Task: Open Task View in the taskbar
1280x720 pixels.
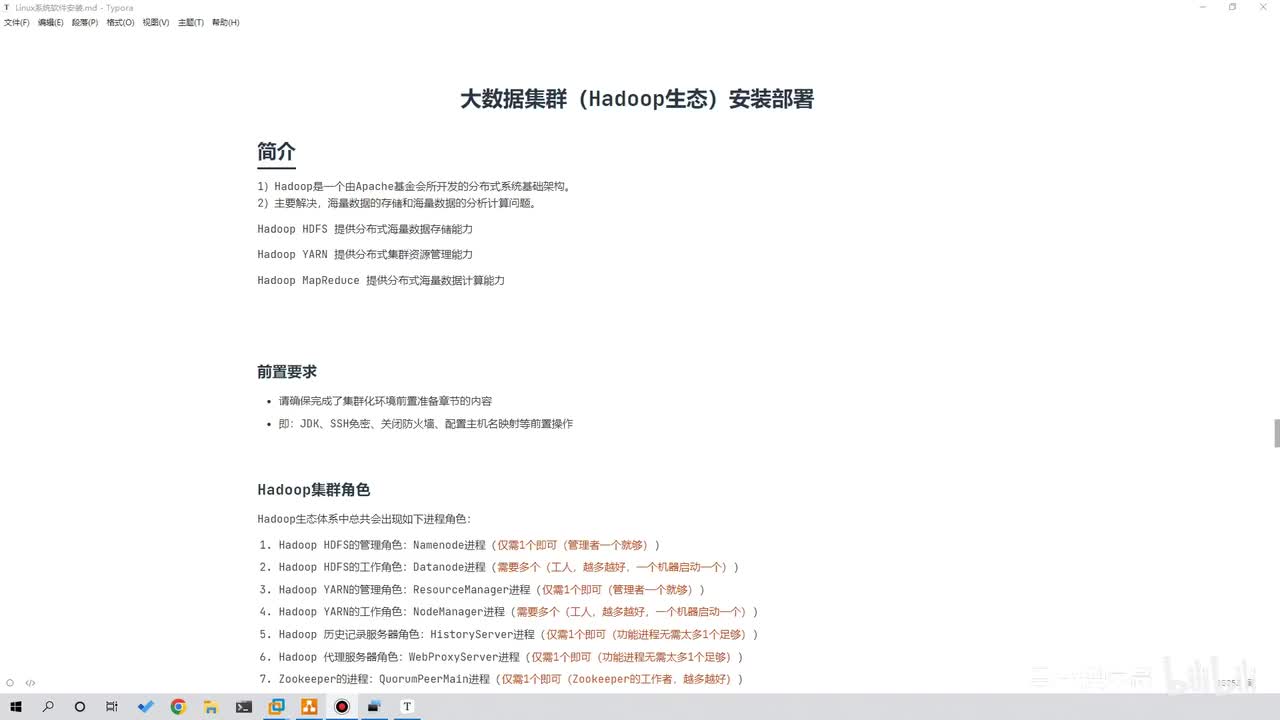Action: point(113,707)
